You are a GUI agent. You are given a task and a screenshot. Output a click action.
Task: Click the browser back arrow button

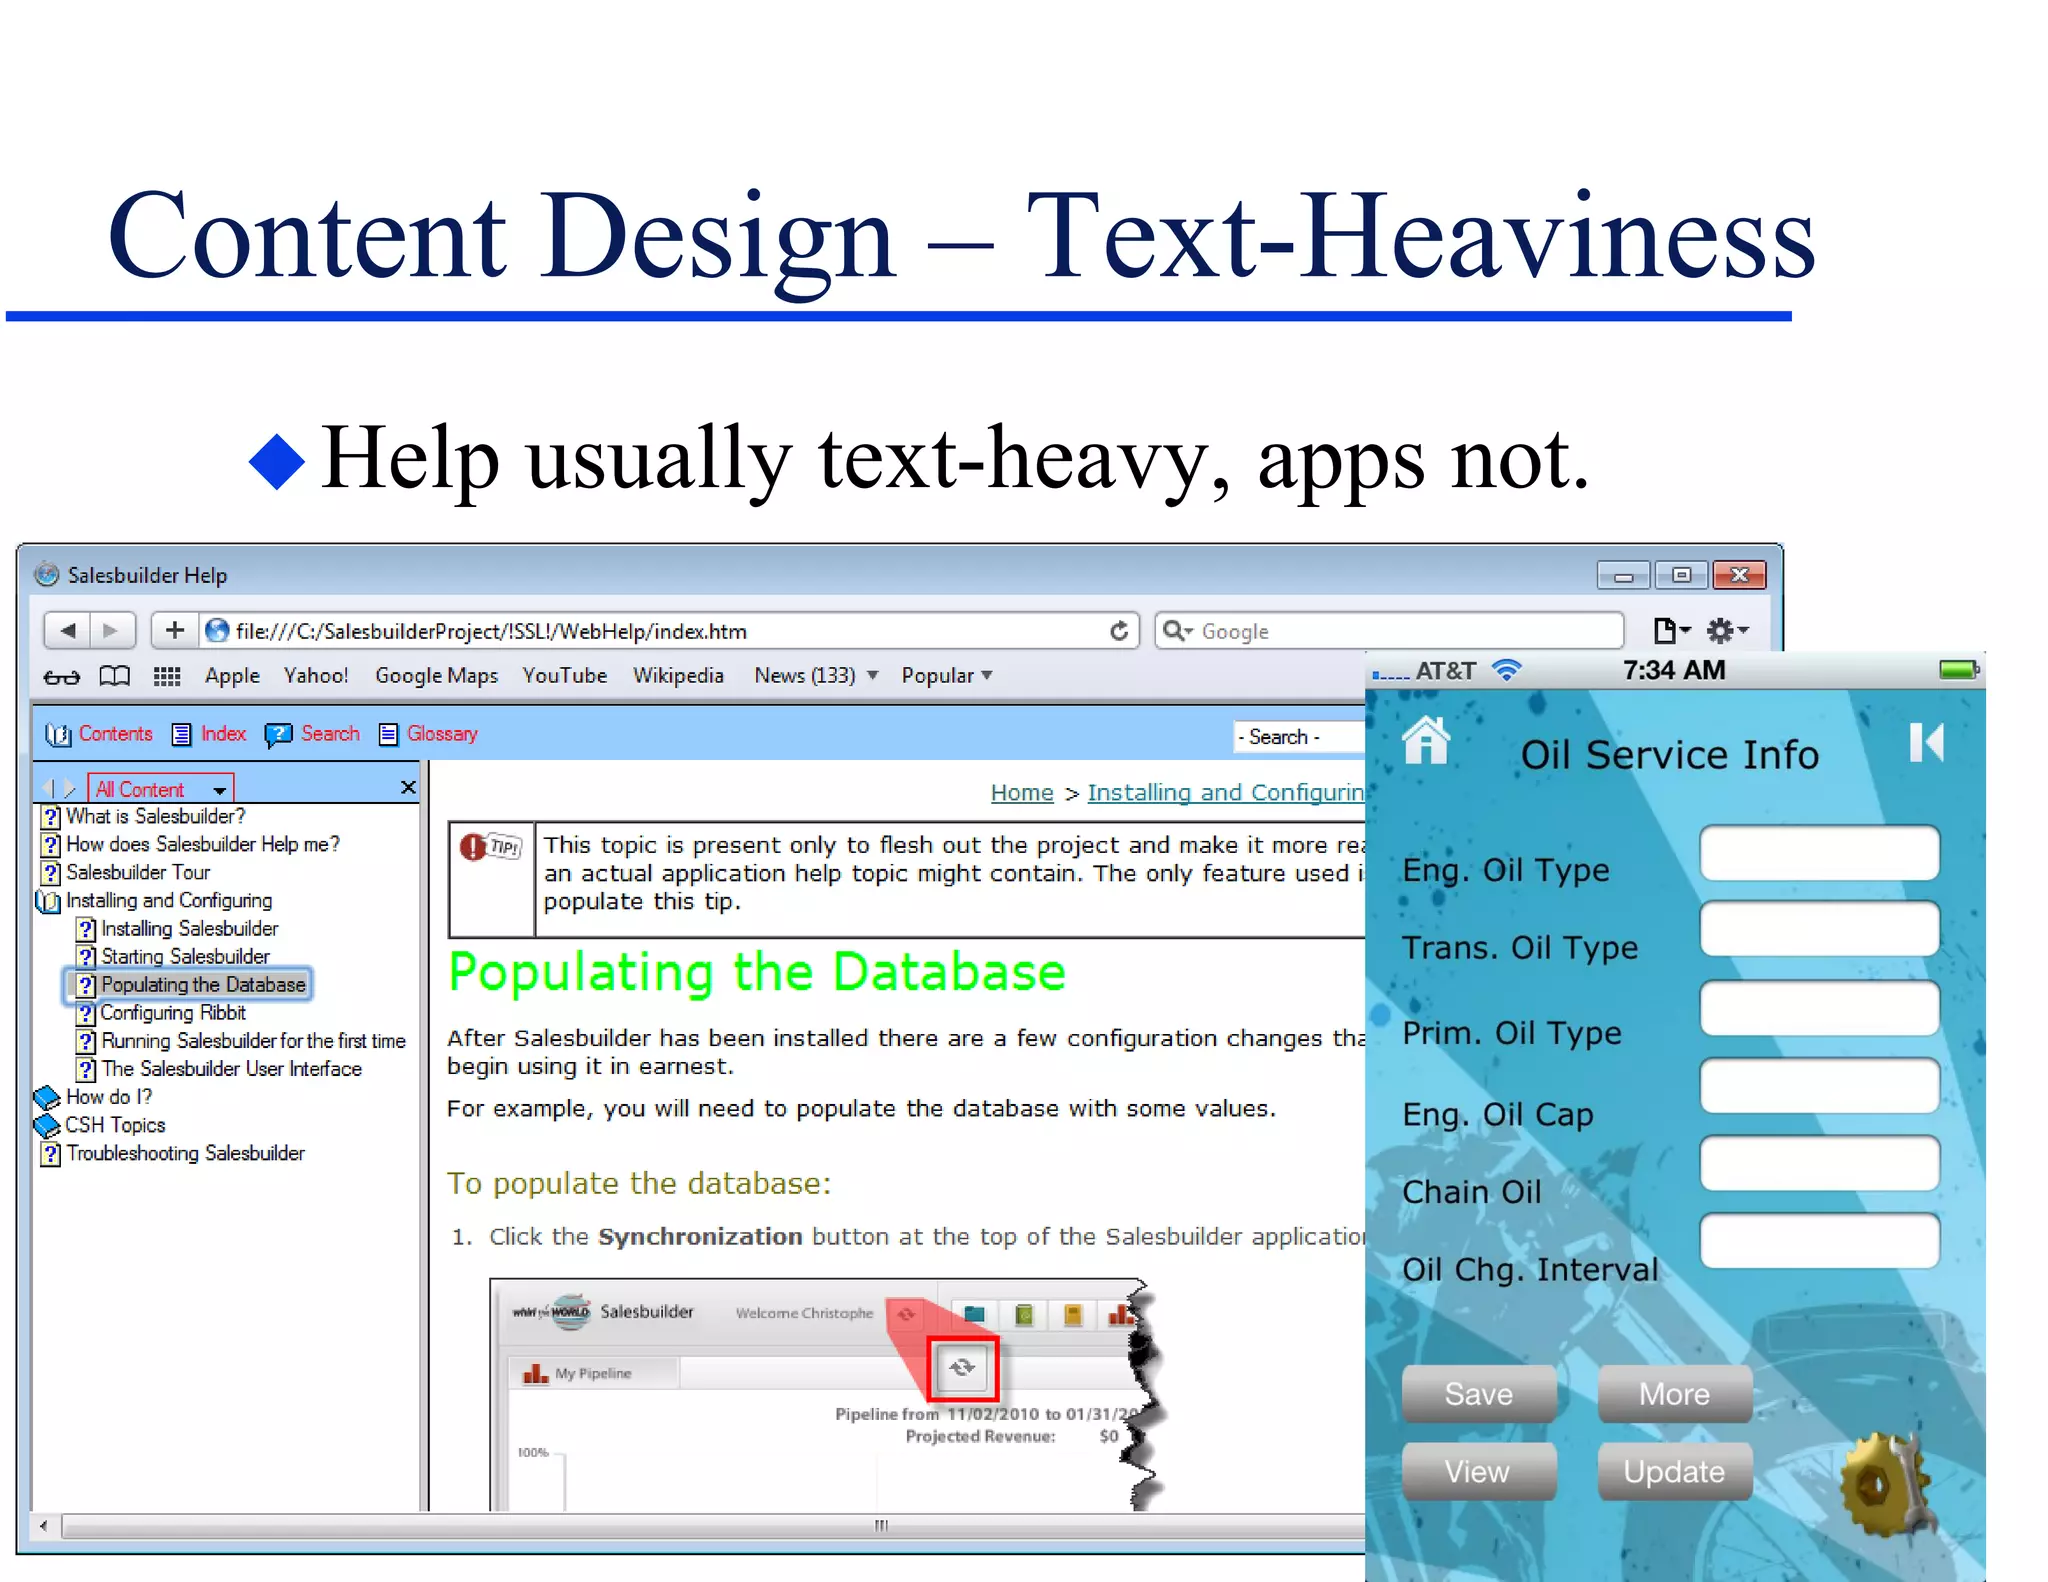[68, 630]
